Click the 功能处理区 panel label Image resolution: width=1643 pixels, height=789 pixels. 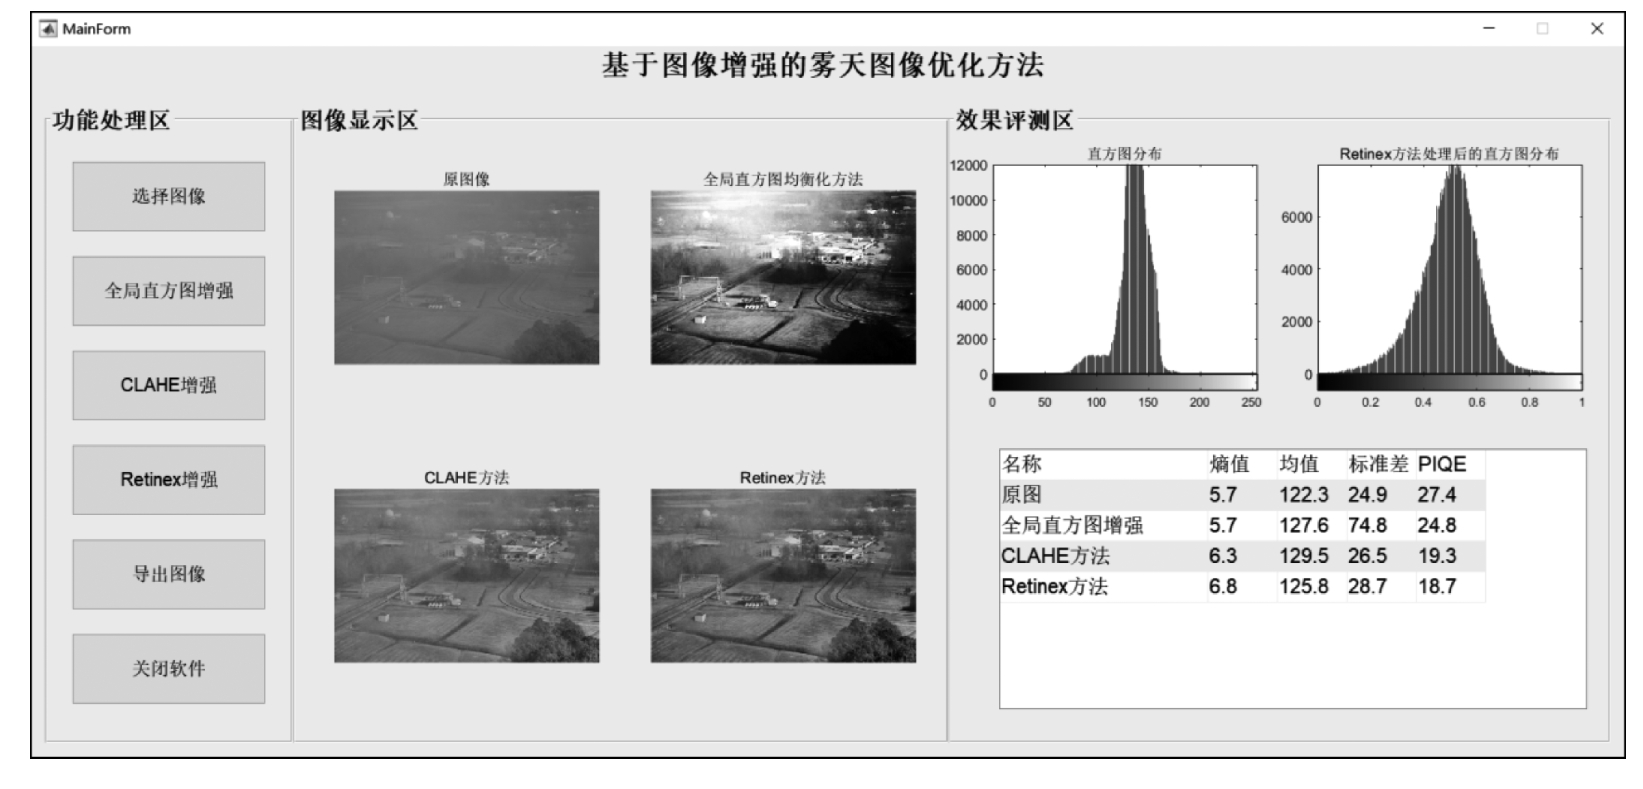(x=112, y=121)
